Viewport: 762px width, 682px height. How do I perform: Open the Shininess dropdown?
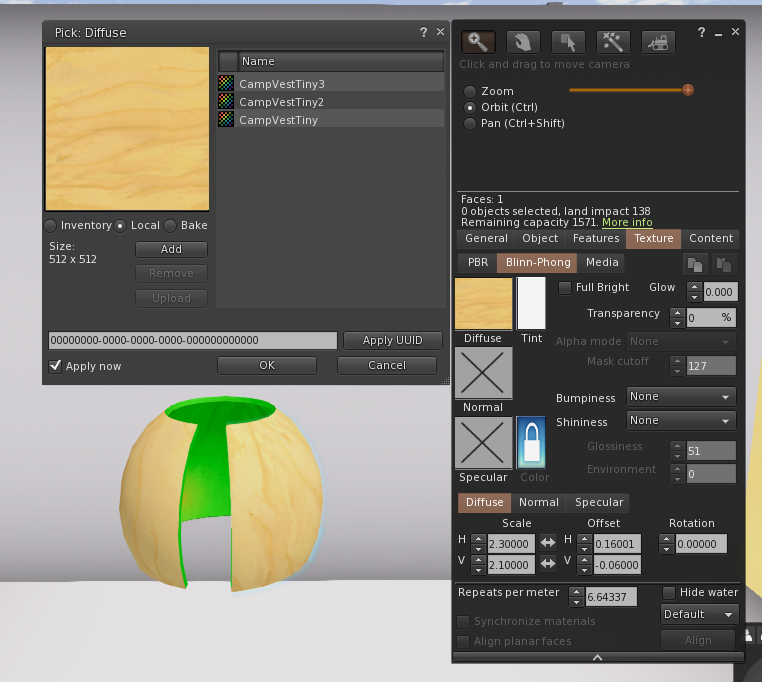point(680,421)
